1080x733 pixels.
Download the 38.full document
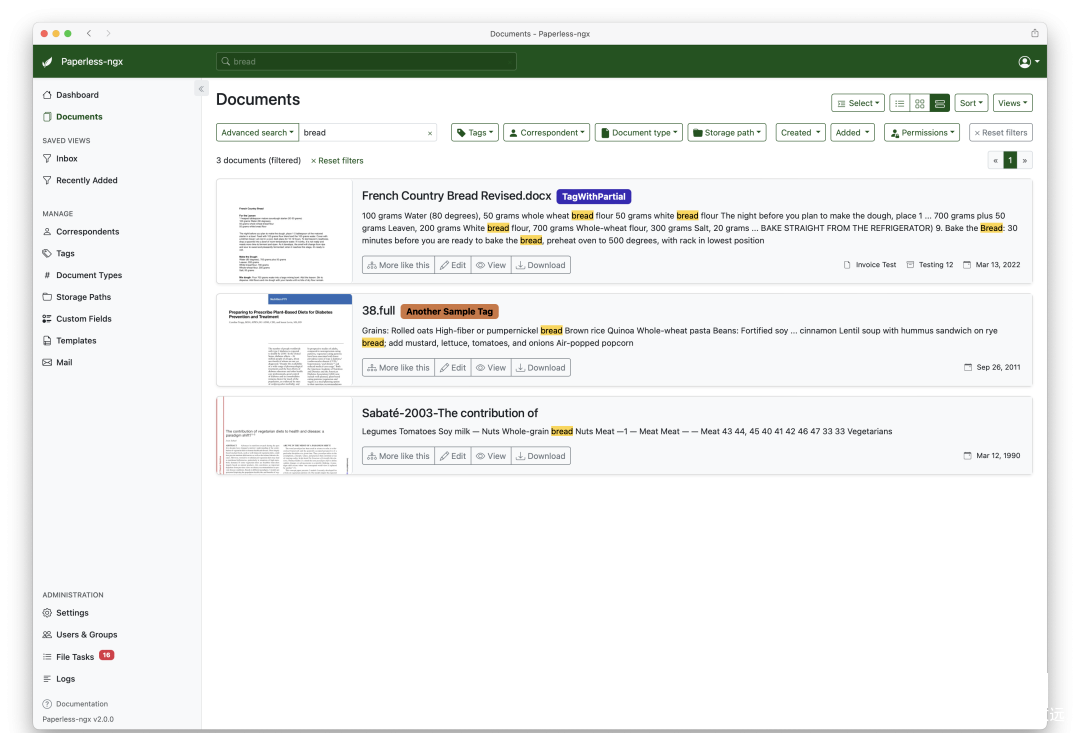[x=541, y=368]
